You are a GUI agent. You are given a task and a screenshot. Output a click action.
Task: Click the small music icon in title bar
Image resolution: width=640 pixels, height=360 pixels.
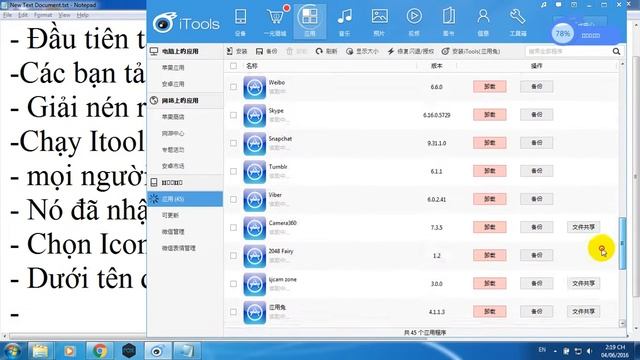[543, 4]
